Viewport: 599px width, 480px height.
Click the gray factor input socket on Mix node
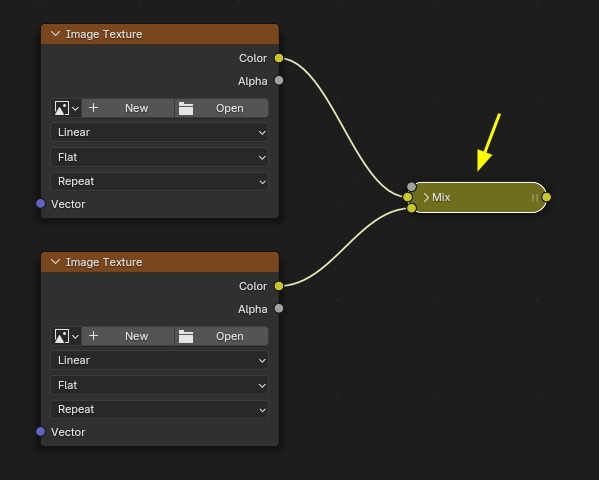pyautogui.click(x=411, y=187)
